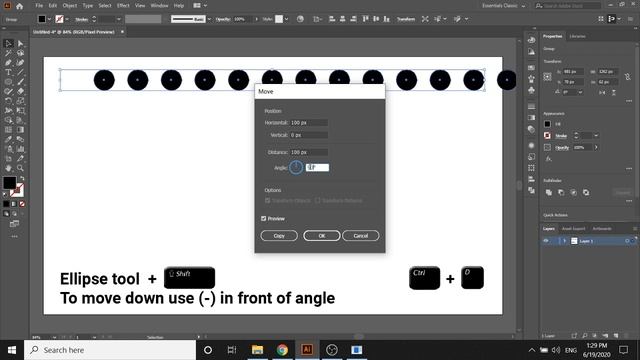The width and height of the screenshot is (640, 360).
Task: Click the angle dial in Move dialog
Action: coord(296,167)
